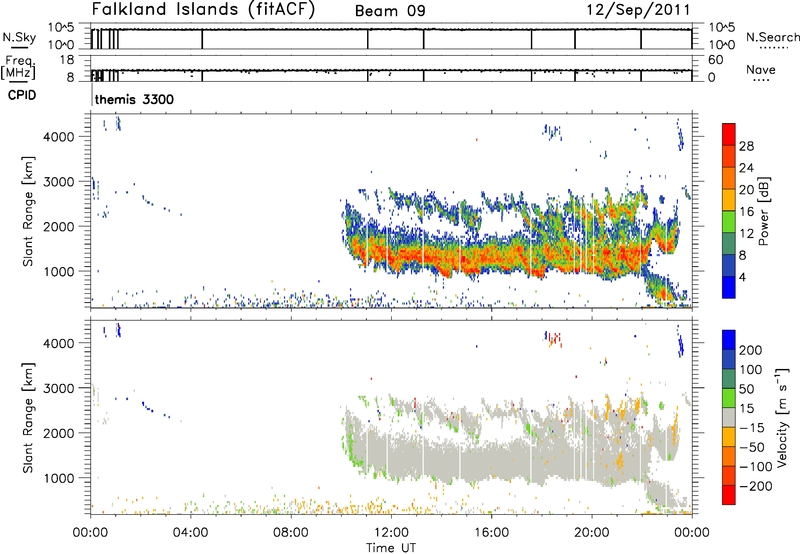This screenshot has width=800, height=554.
Task: Click the 'Velocity [m s-1]' color bar label
Action: pos(782,417)
